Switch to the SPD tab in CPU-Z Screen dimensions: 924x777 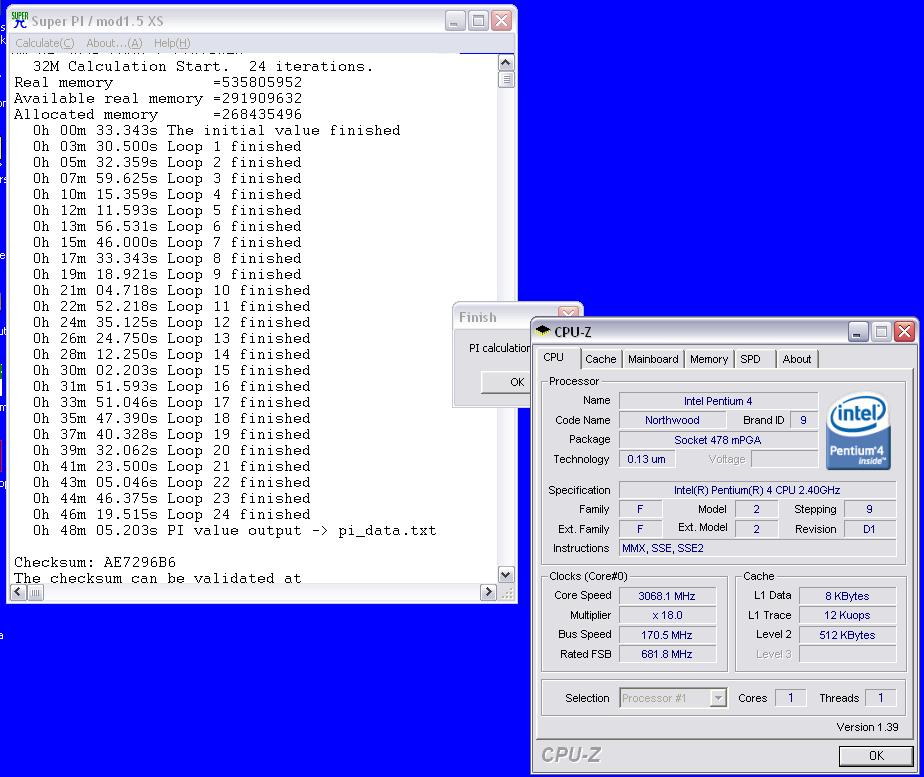tap(750, 359)
